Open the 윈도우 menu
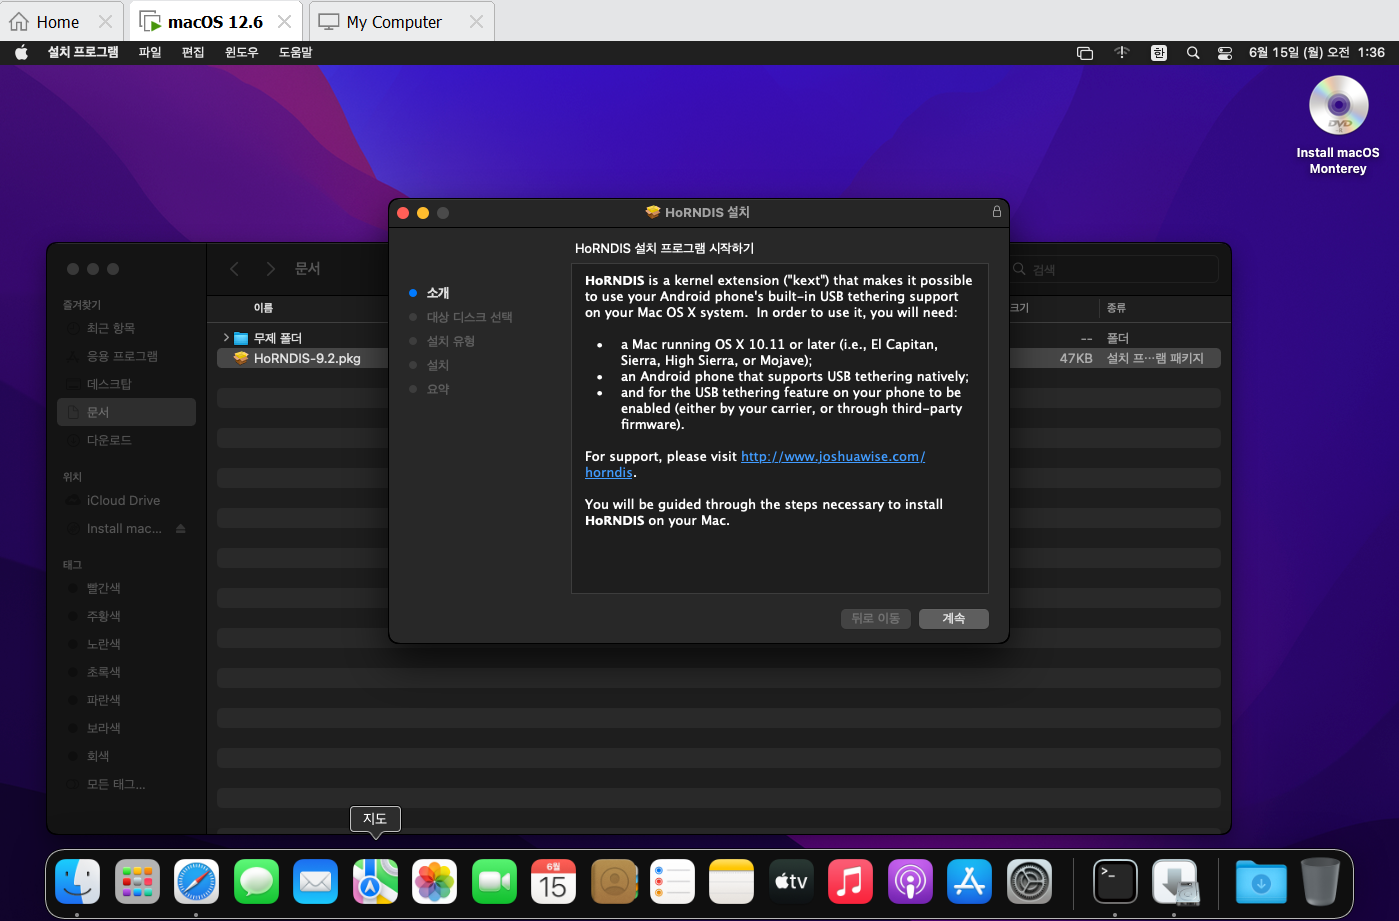The height and width of the screenshot is (921, 1399). [241, 52]
